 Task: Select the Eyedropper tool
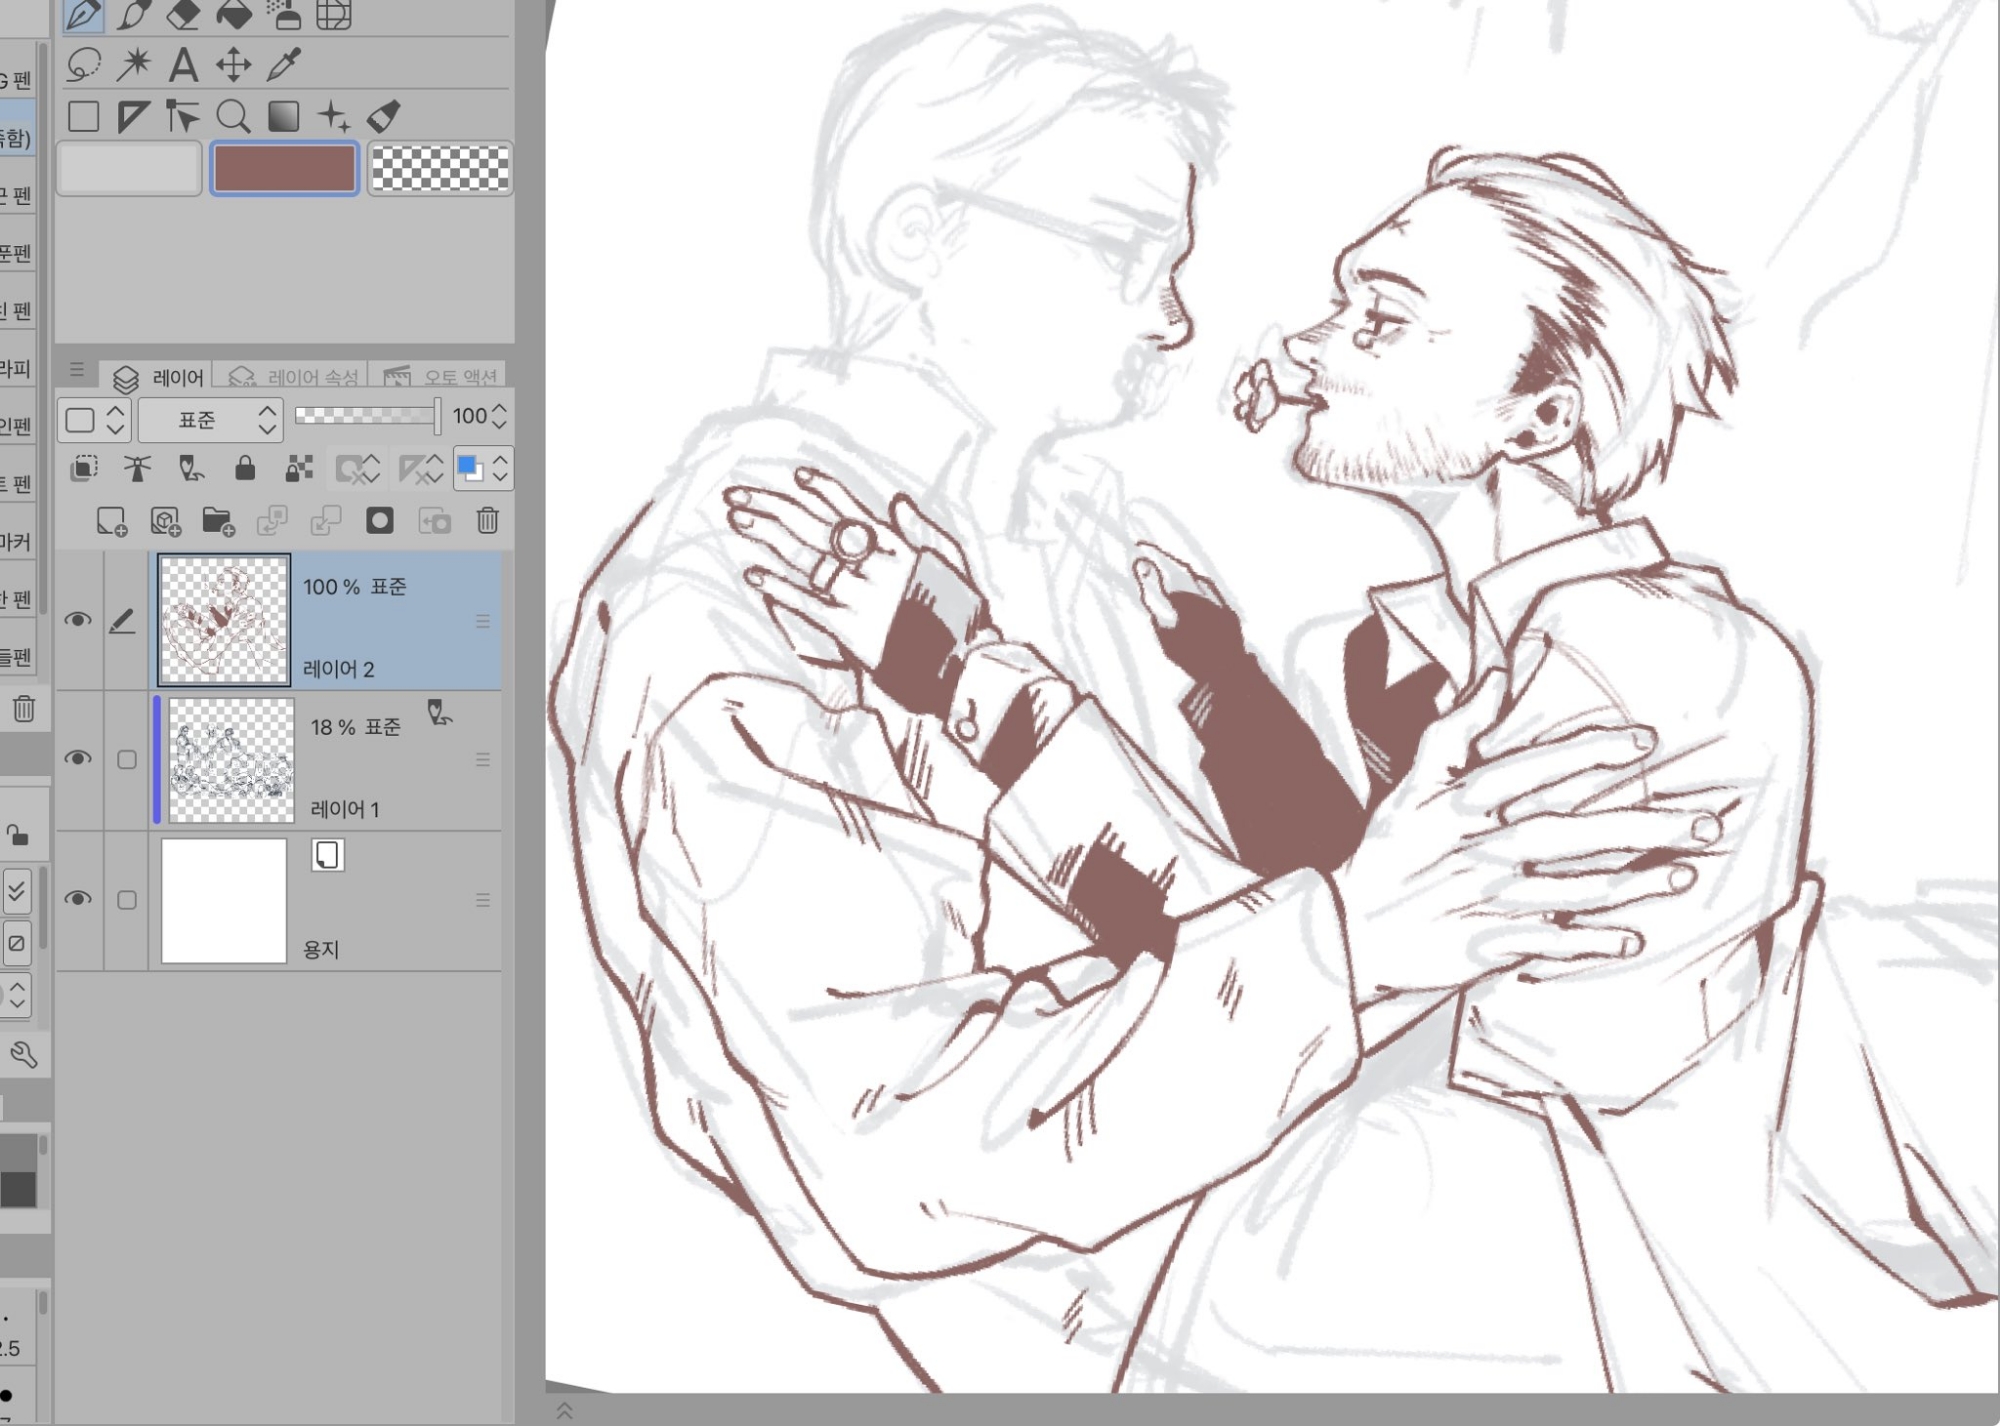pyautogui.click(x=284, y=66)
